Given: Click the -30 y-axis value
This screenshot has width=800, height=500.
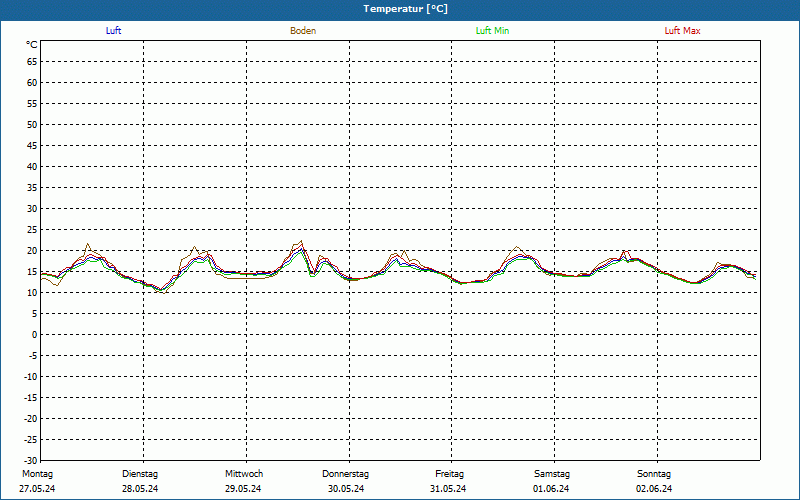Looking at the screenshot, I should coord(31,461).
